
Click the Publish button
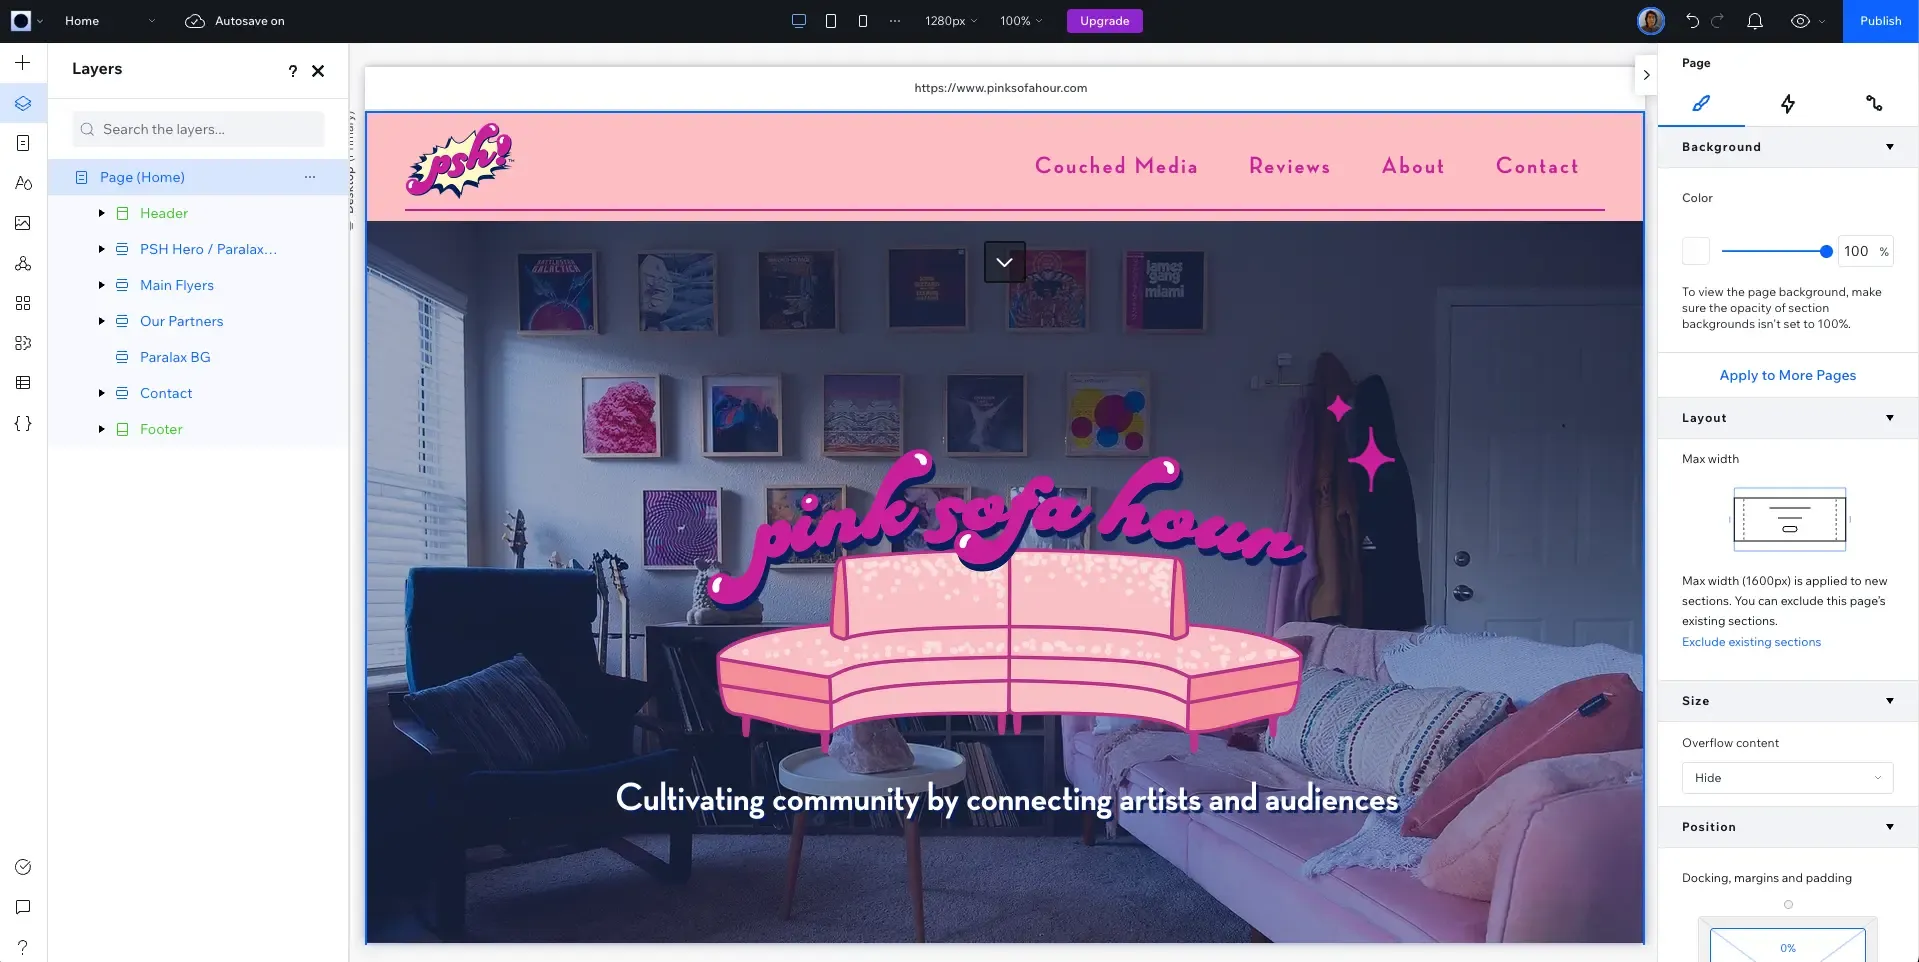[x=1880, y=21]
